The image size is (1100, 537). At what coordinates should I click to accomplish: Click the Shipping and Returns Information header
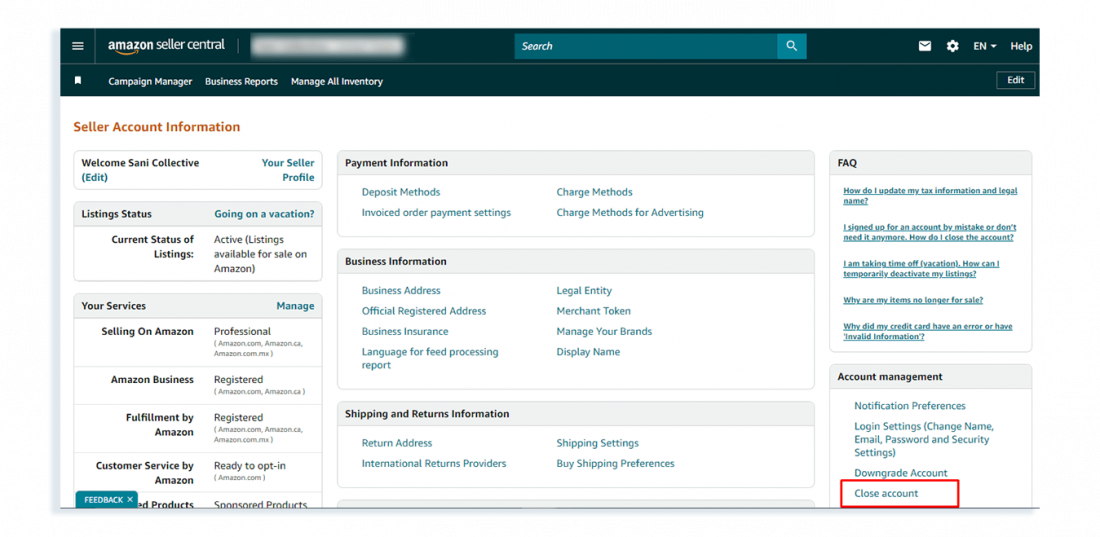[427, 414]
